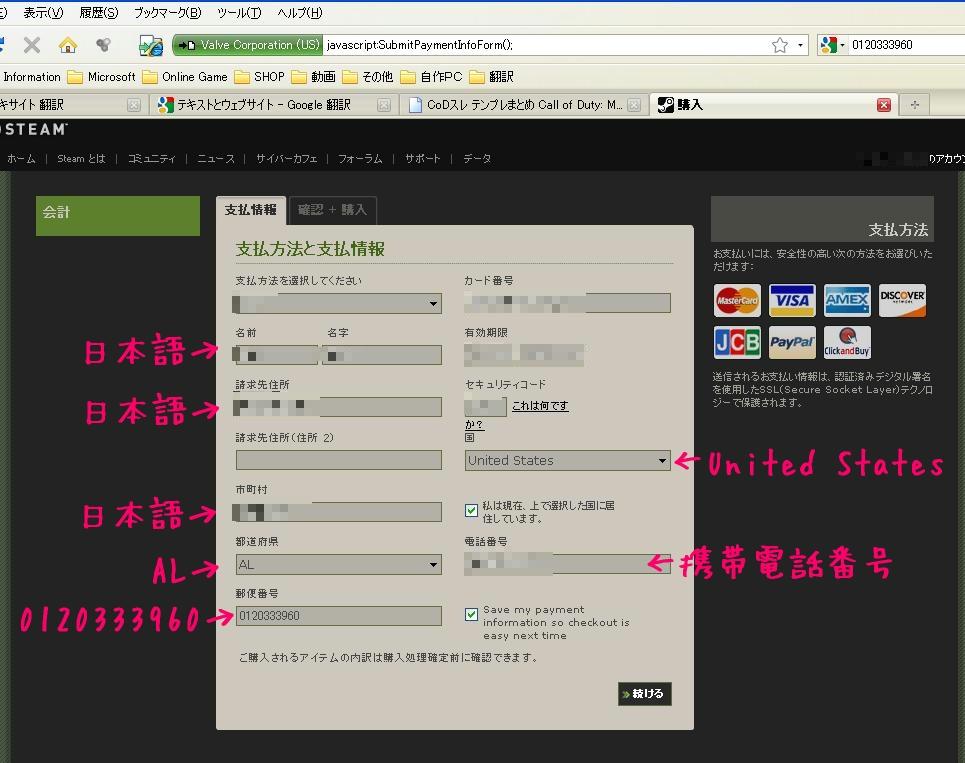Open the bookmark star dropdown arrow

click(799, 45)
